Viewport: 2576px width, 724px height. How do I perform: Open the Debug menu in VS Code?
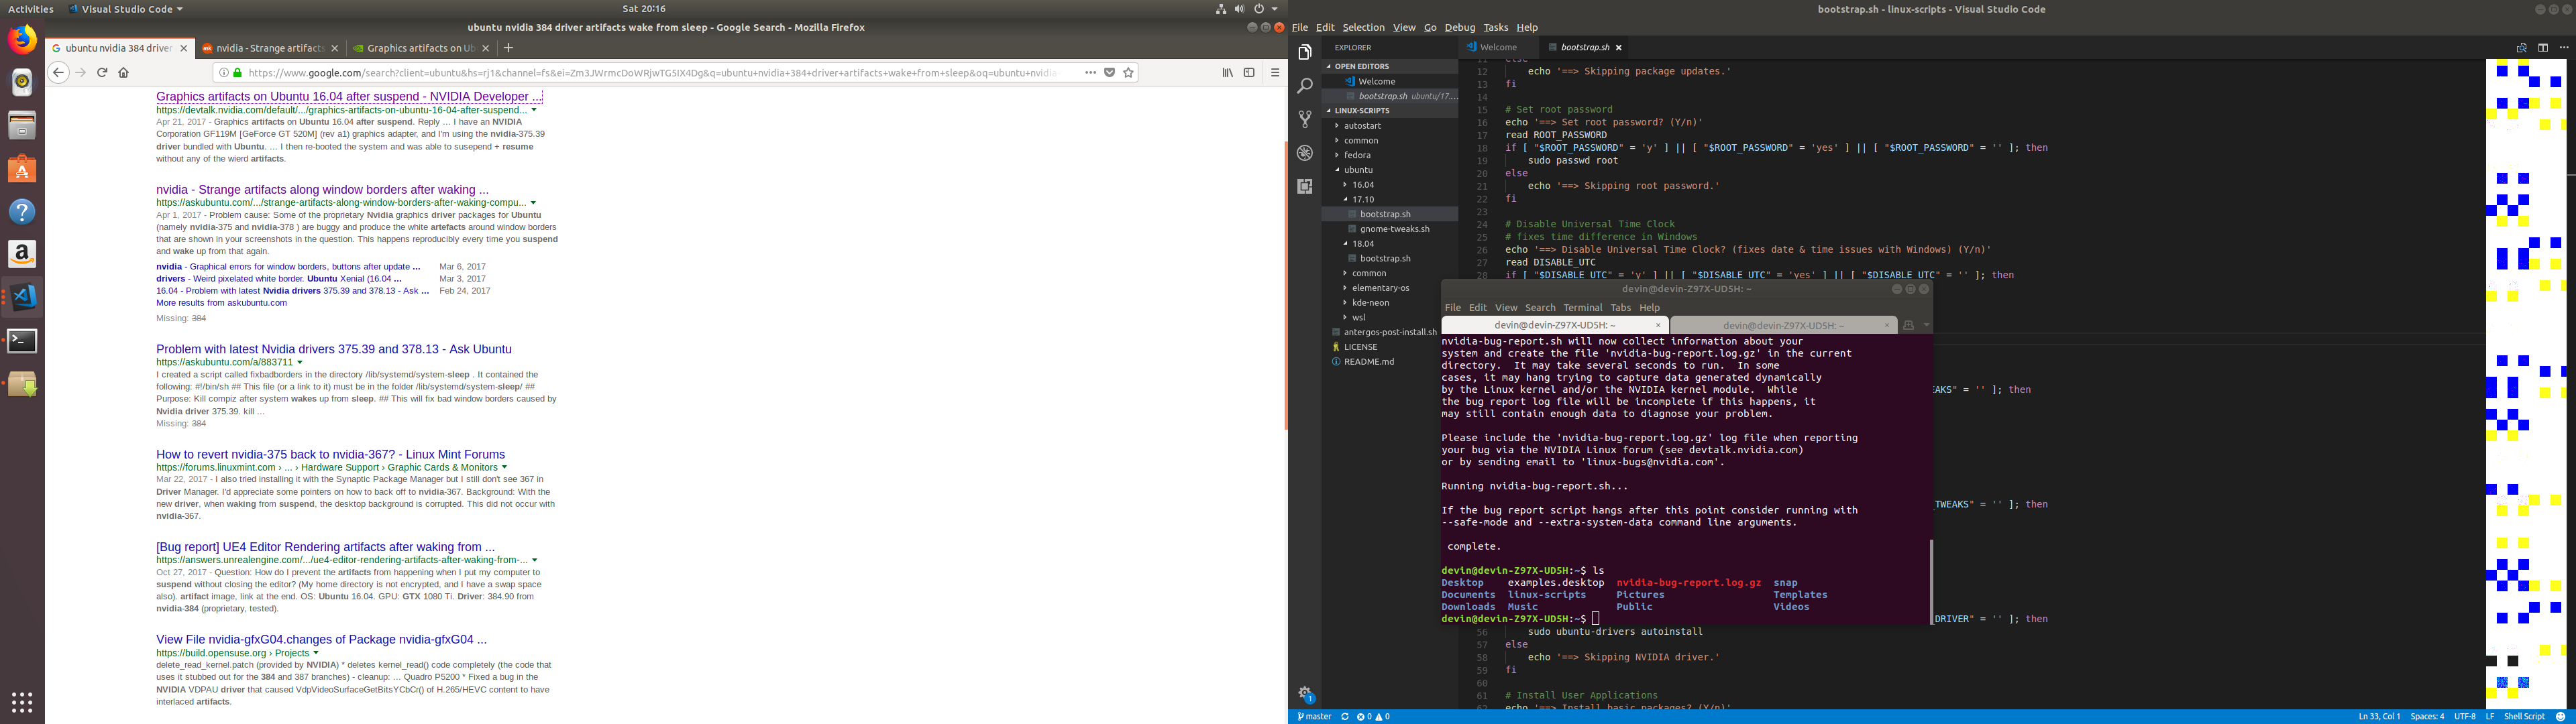(x=1459, y=27)
